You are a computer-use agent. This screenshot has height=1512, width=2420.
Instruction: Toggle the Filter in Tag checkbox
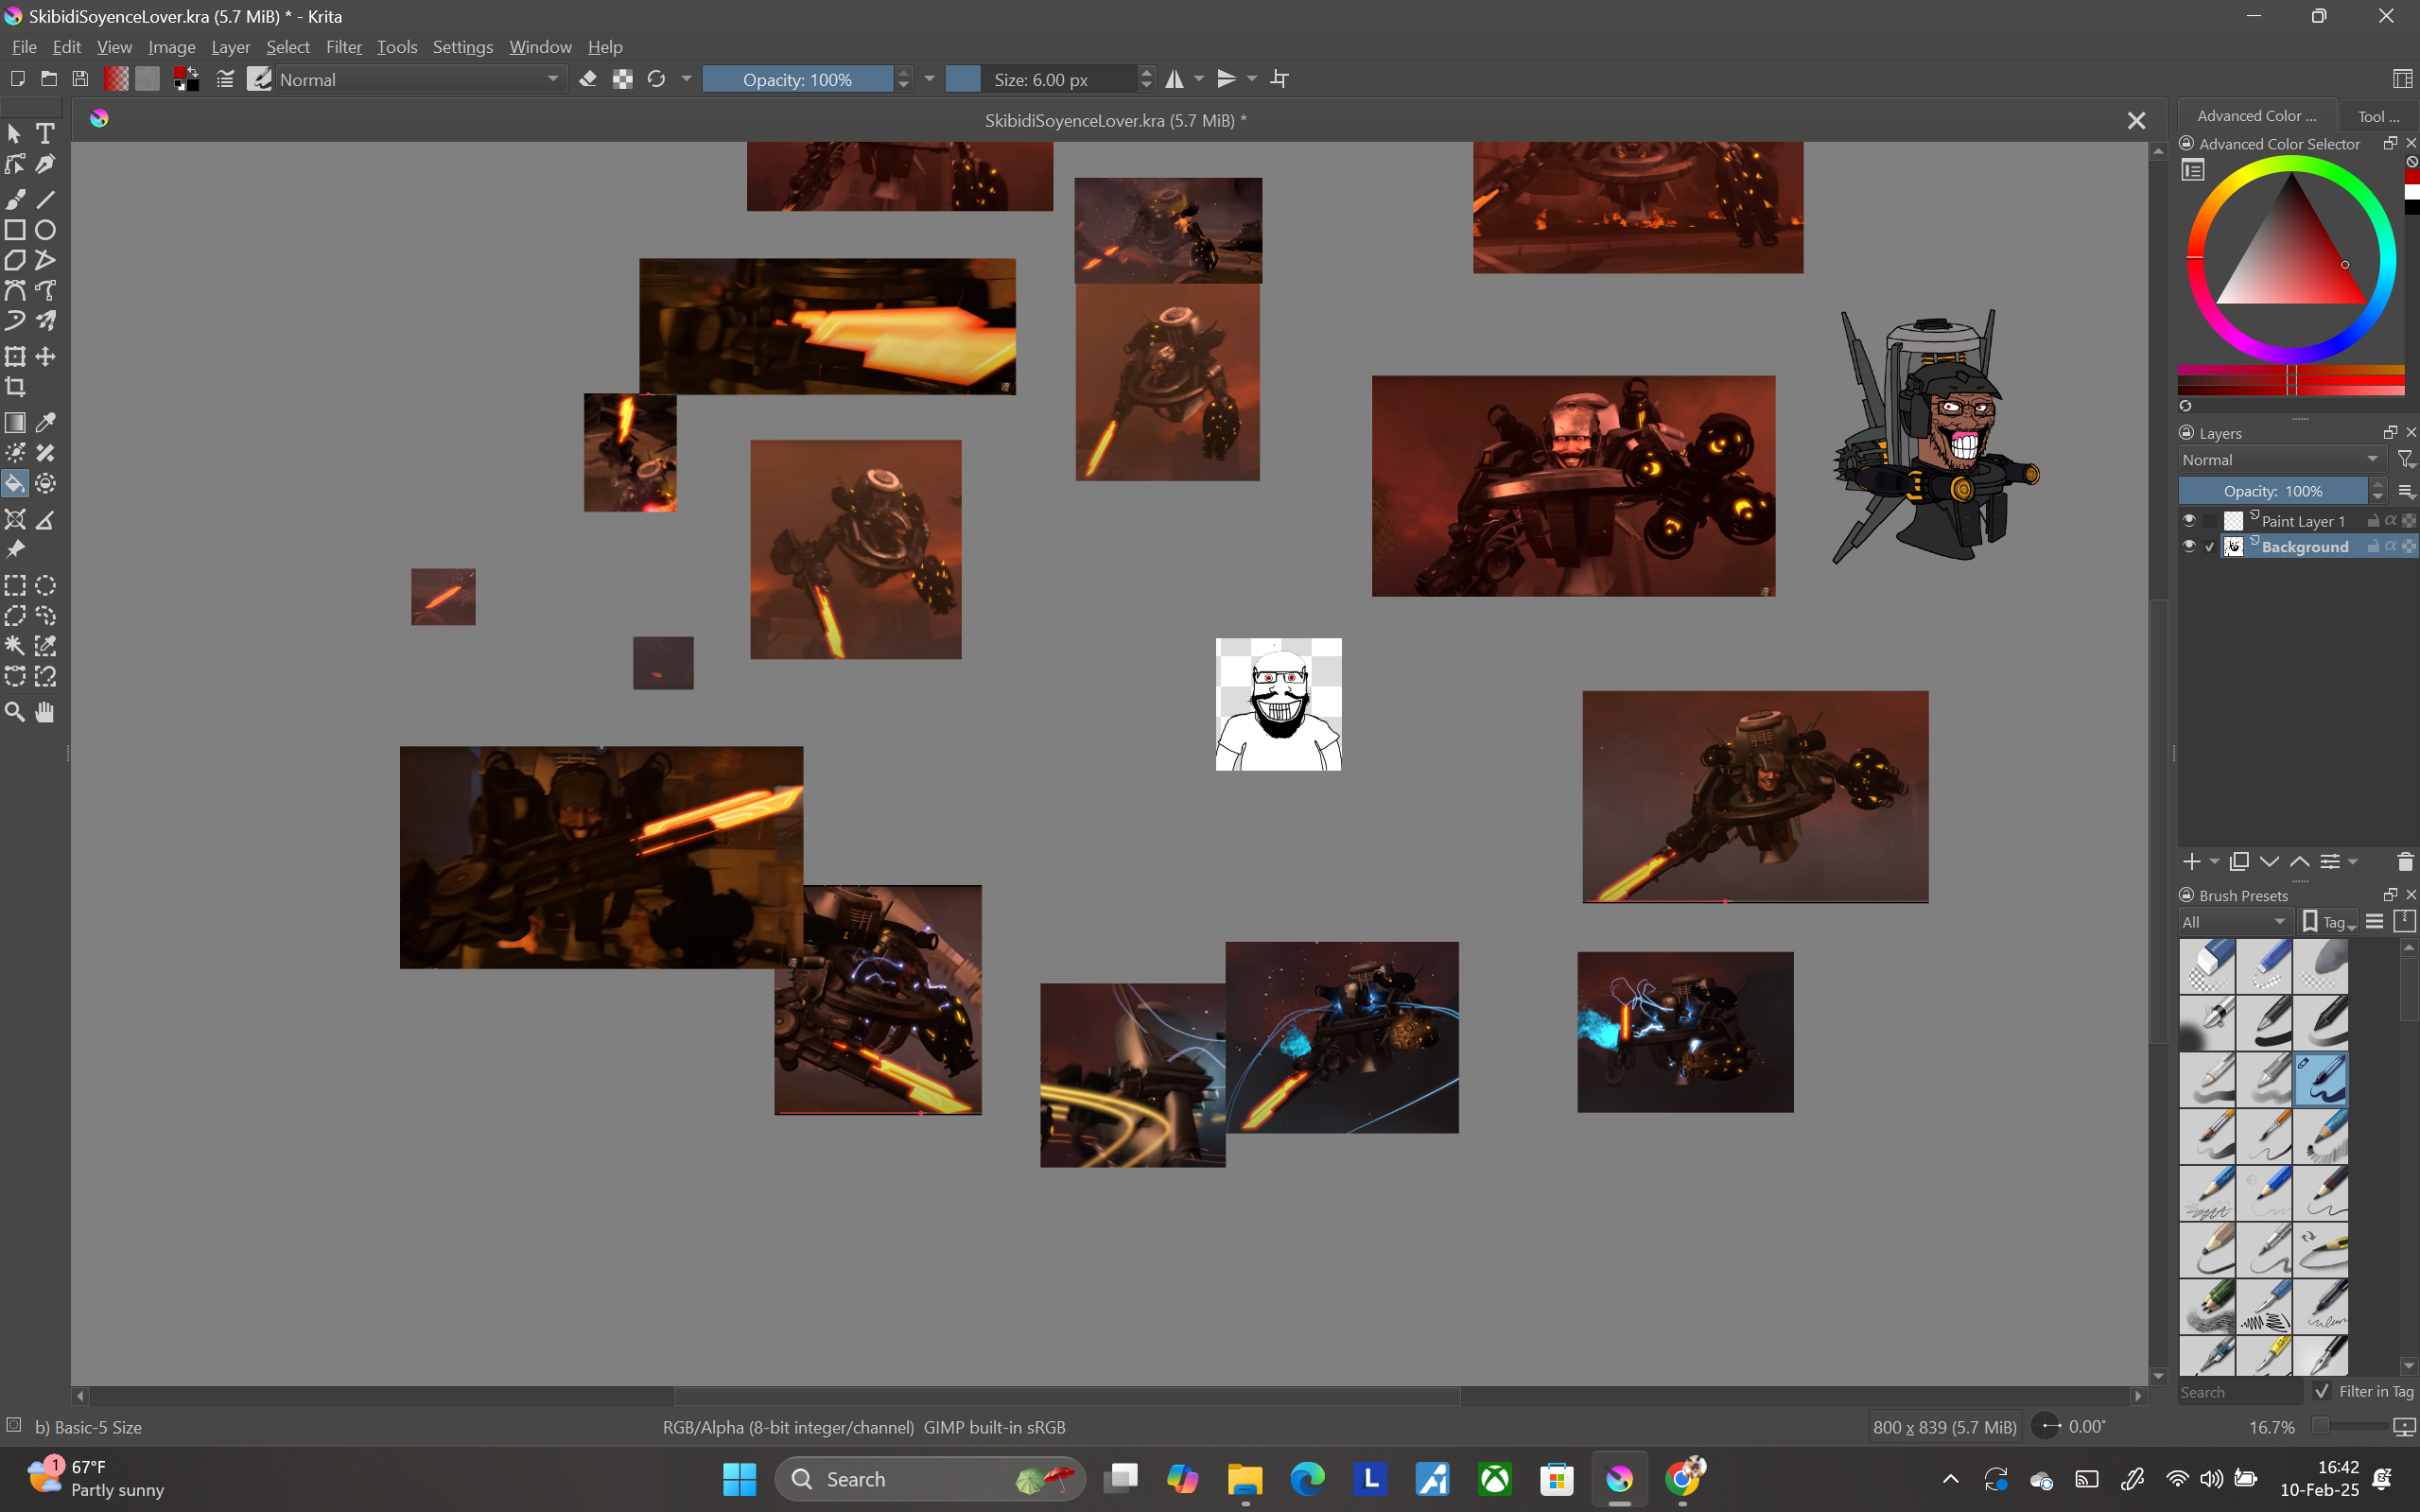tap(2322, 1391)
